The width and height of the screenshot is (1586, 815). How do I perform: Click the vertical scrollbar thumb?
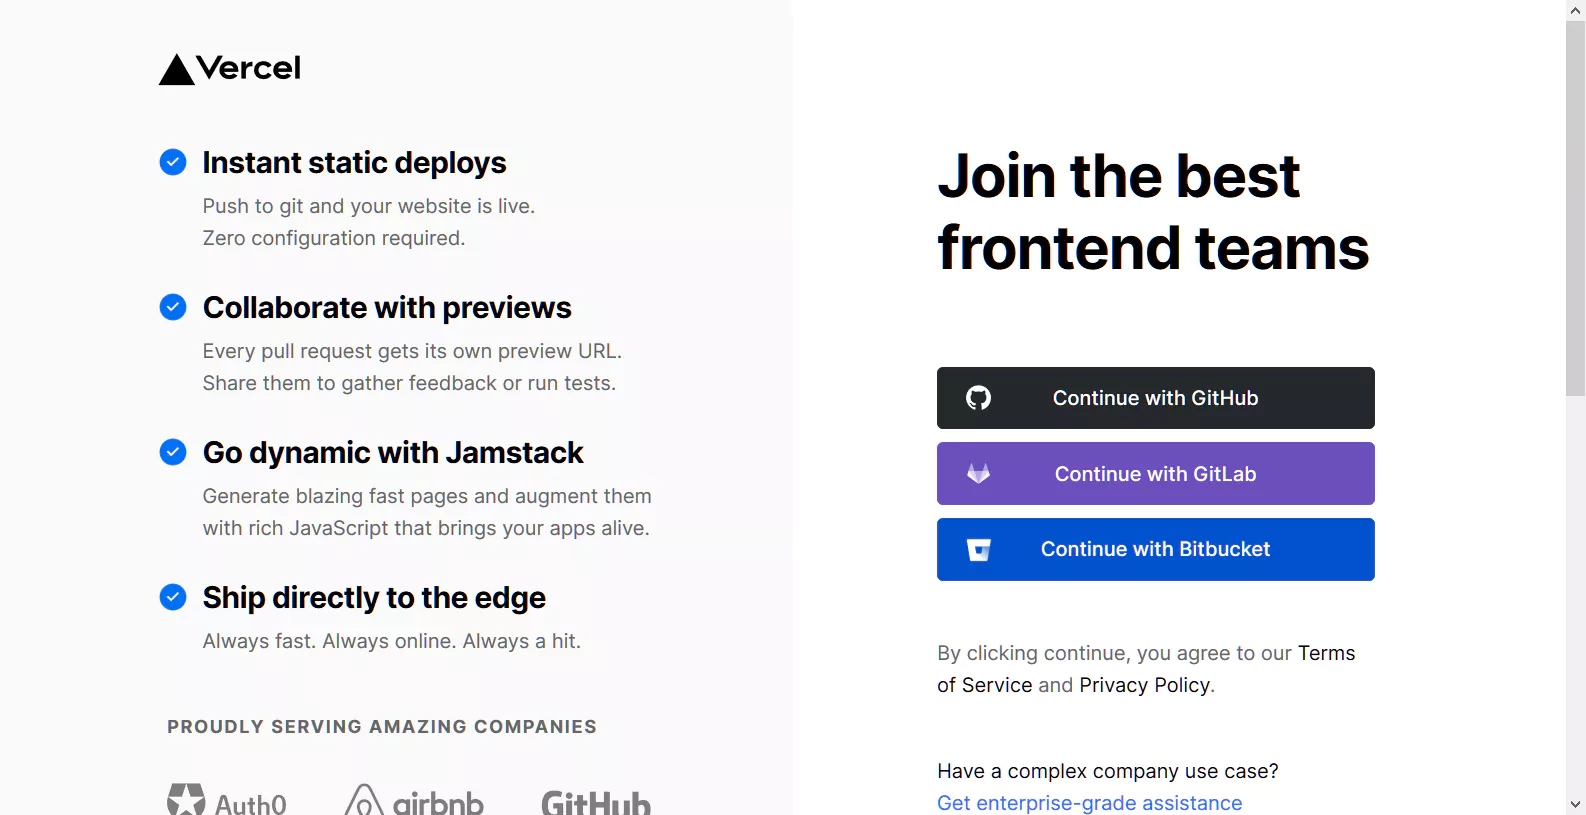1576,208
